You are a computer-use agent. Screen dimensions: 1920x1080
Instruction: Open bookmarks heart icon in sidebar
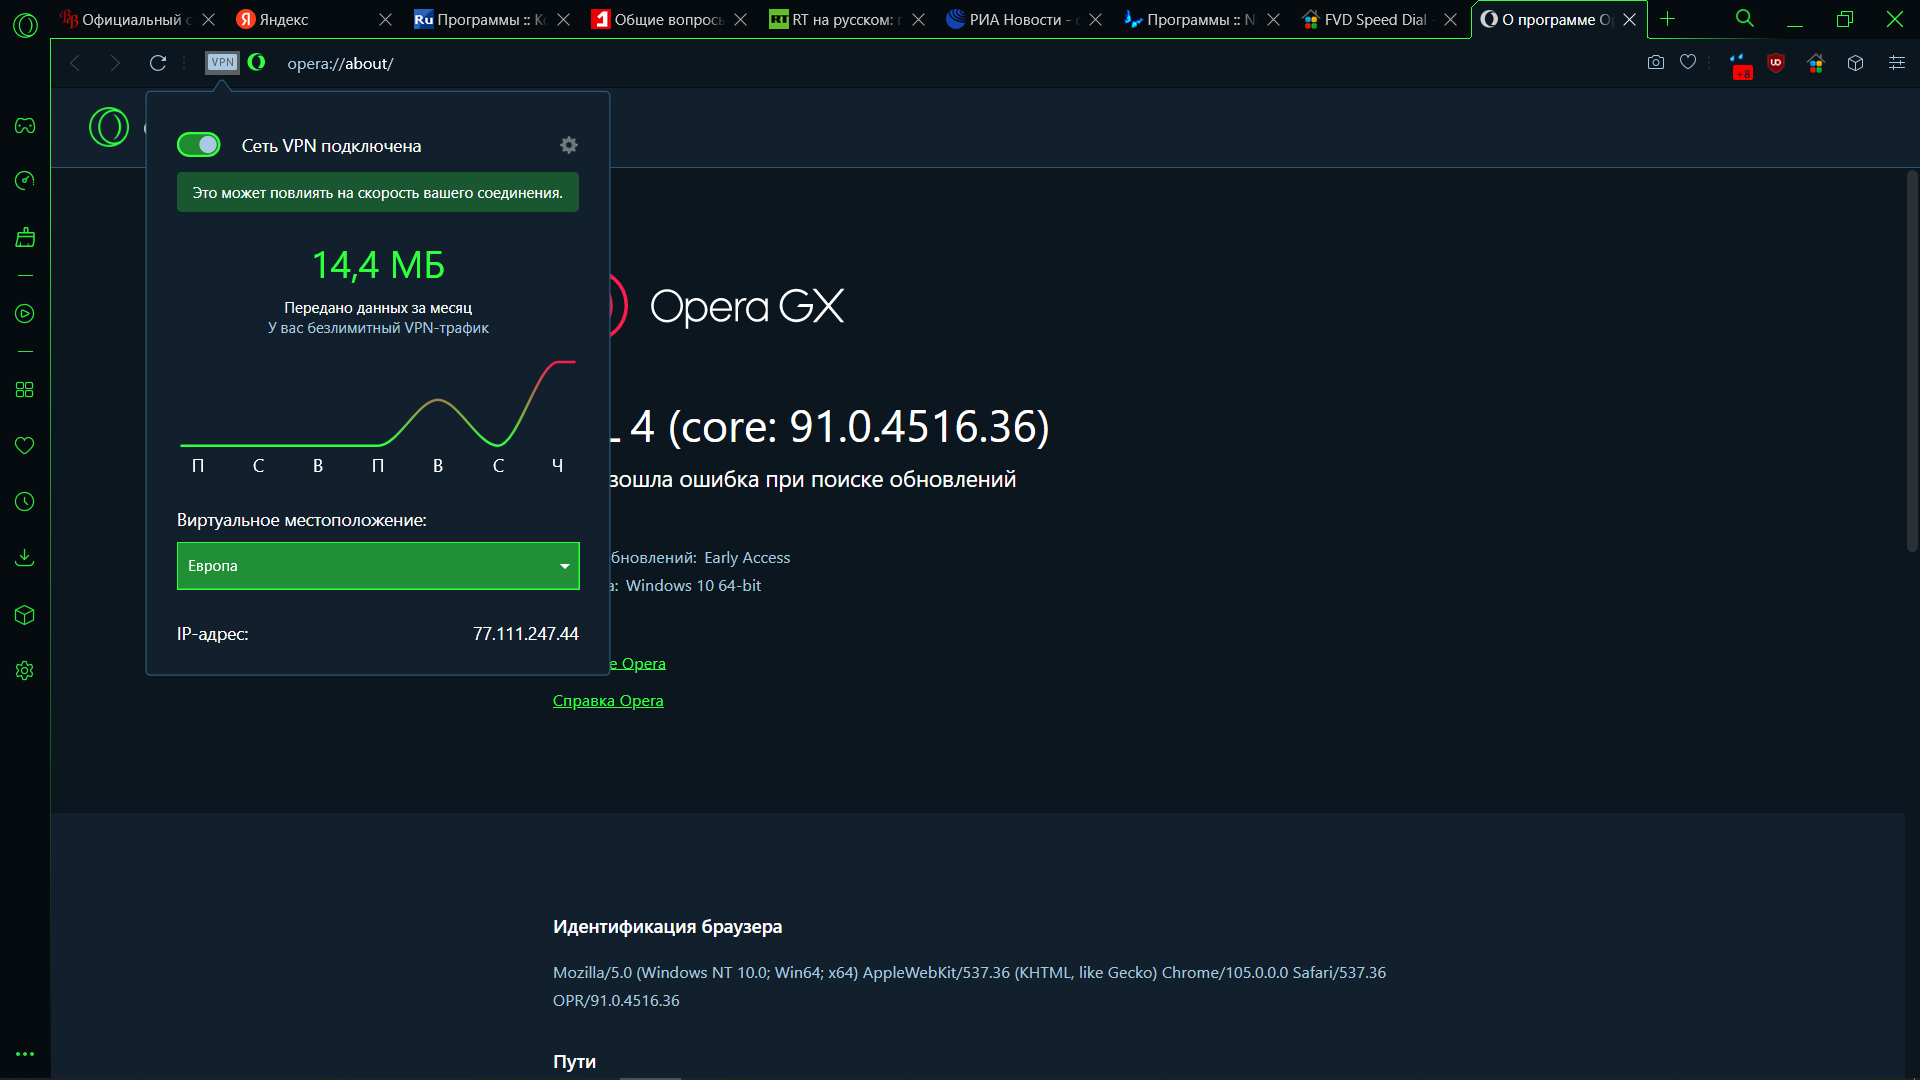[25, 445]
